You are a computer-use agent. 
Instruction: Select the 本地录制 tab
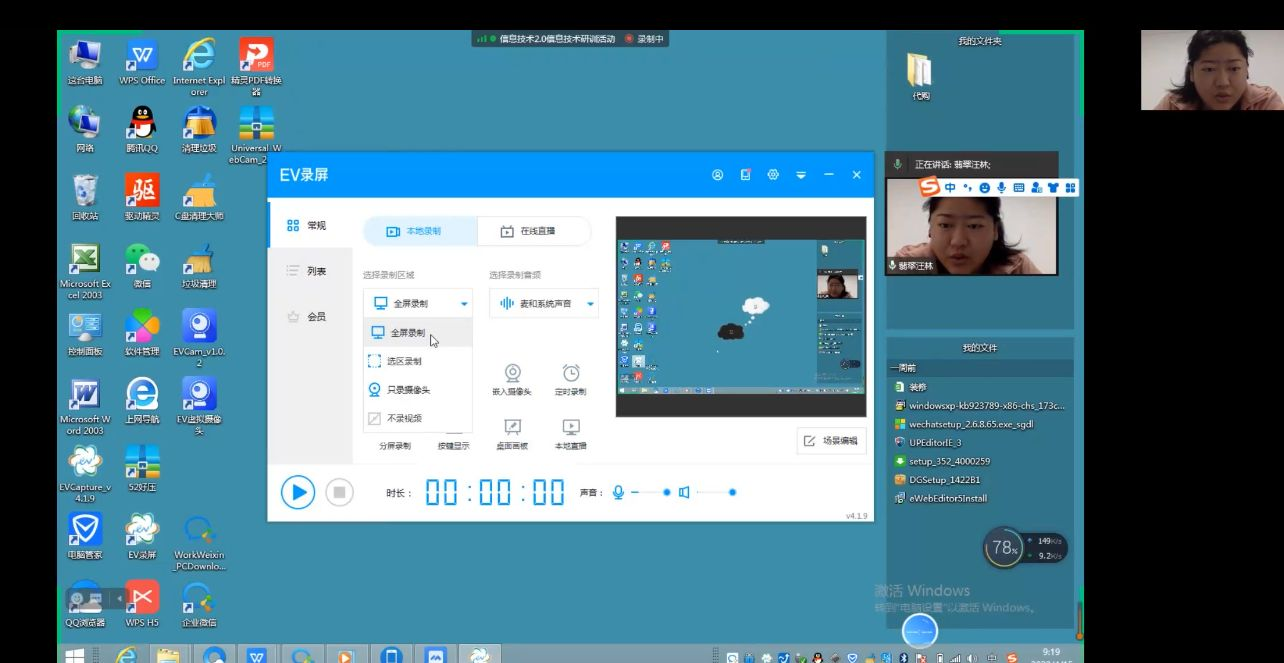pyautogui.click(x=420, y=231)
